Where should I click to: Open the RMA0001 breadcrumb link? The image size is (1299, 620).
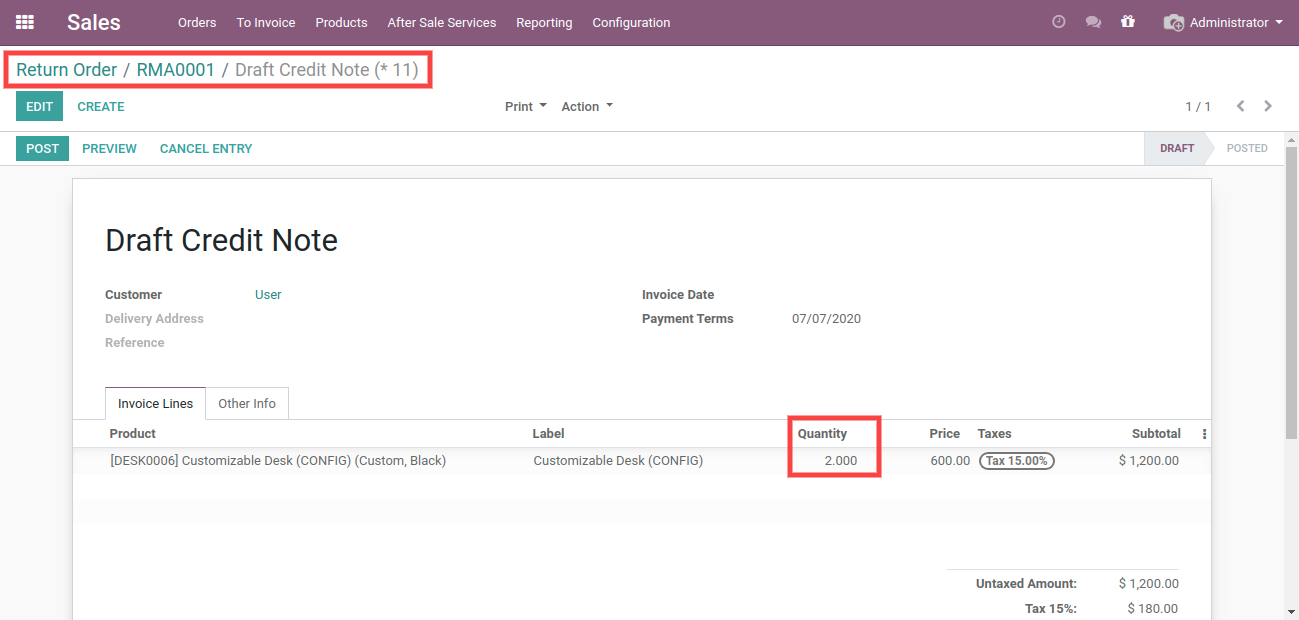coord(176,70)
